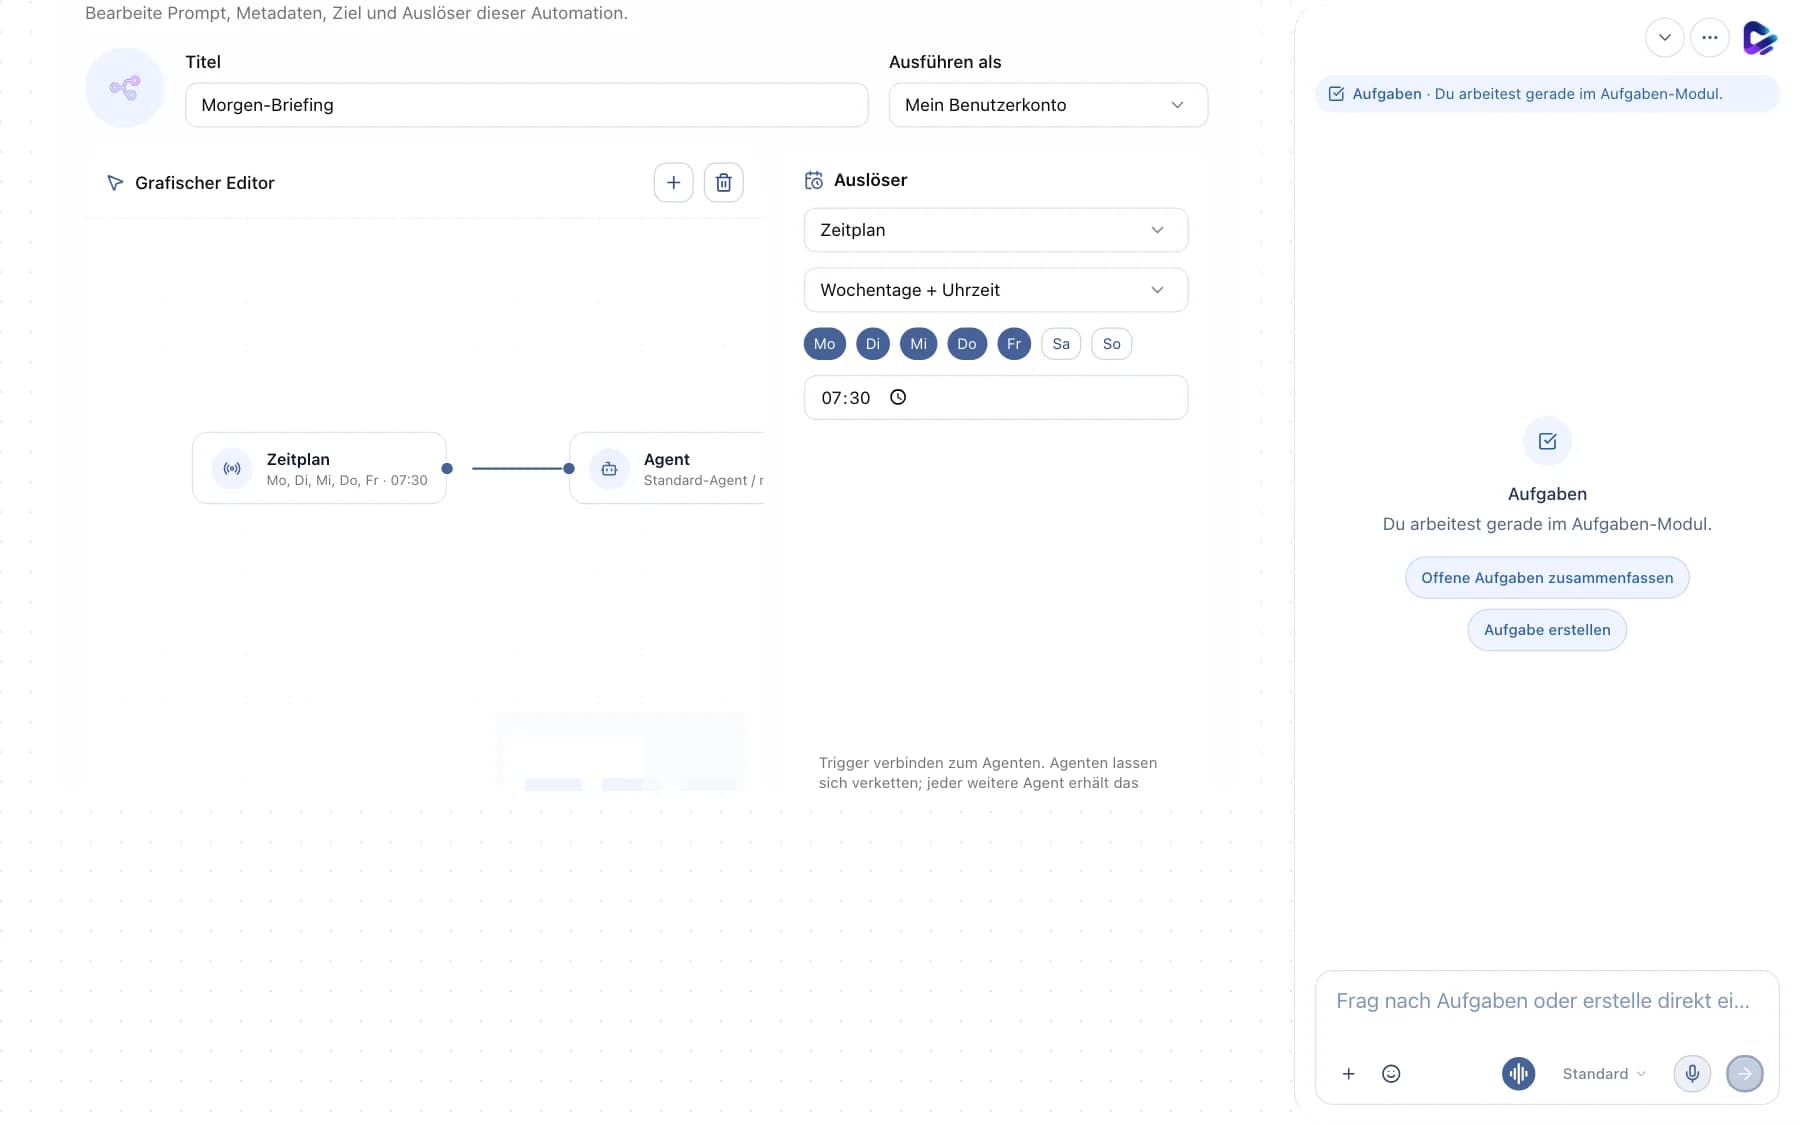Click the Auslöser calendar-clock icon
This screenshot has height=1125, width=1800.
[814, 180]
